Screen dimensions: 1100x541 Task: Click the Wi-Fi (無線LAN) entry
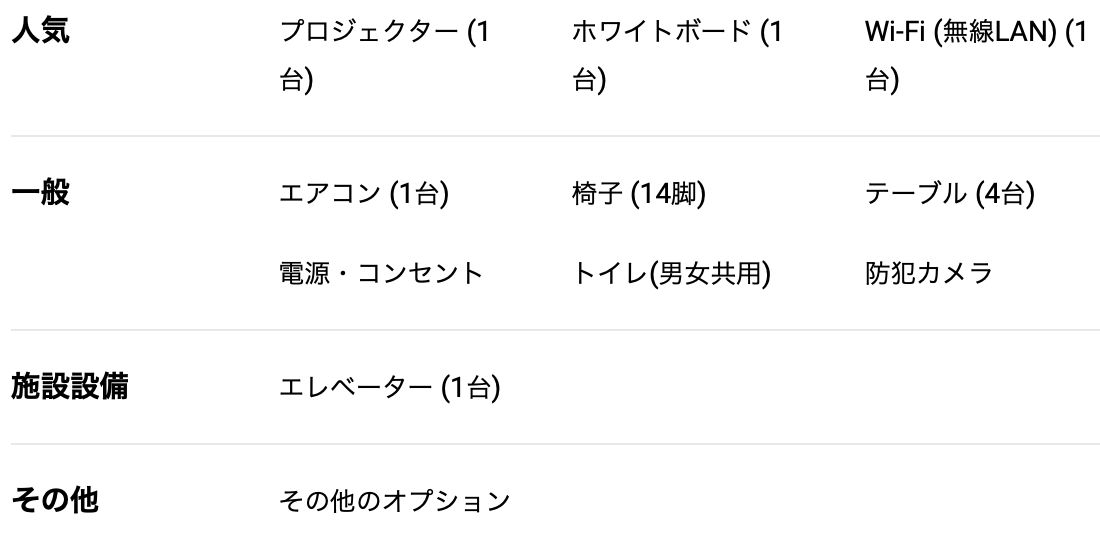(x=976, y=55)
